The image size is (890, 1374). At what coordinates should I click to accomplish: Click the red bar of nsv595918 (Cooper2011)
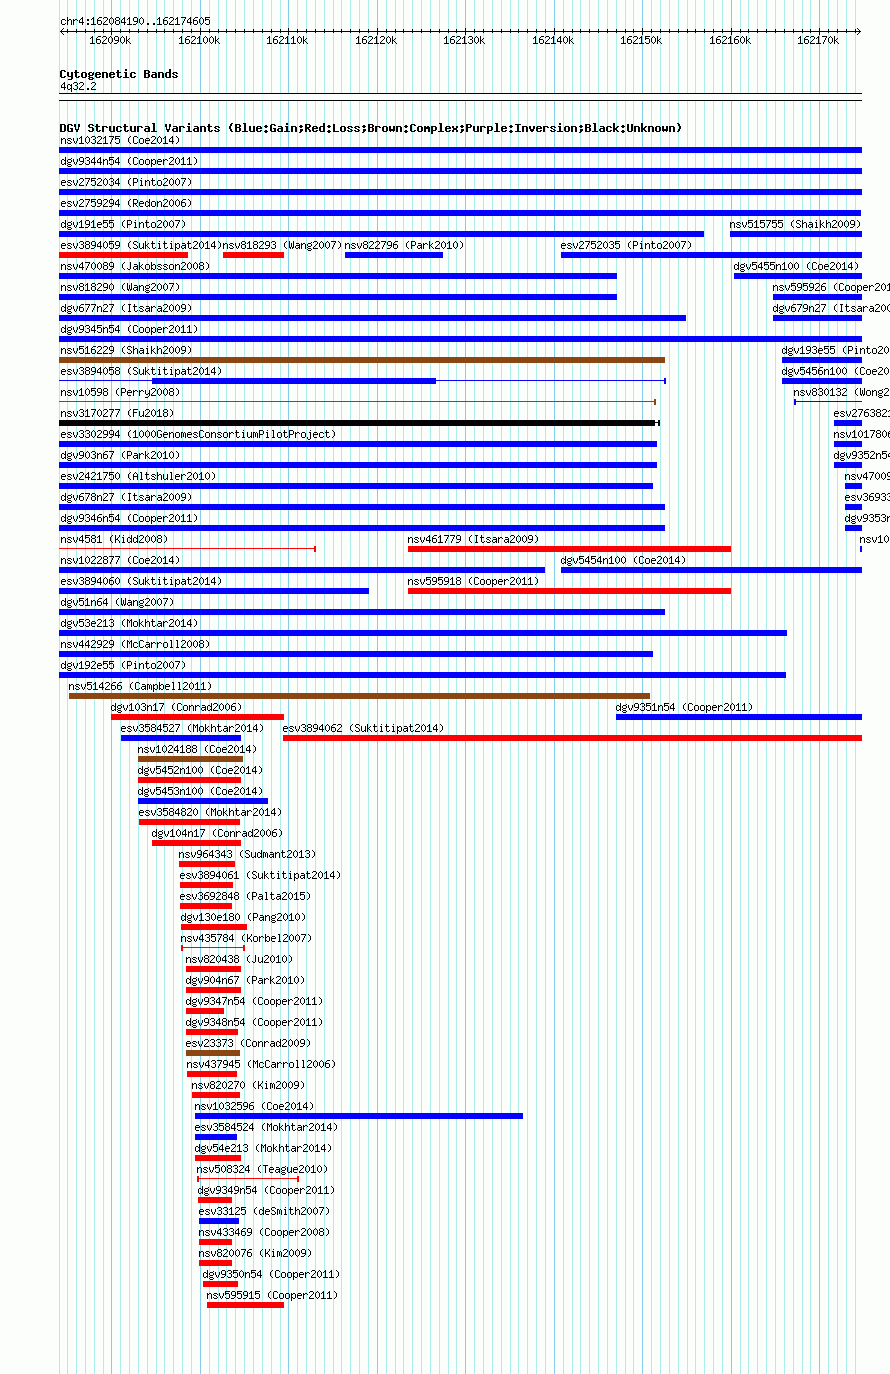tap(569, 591)
